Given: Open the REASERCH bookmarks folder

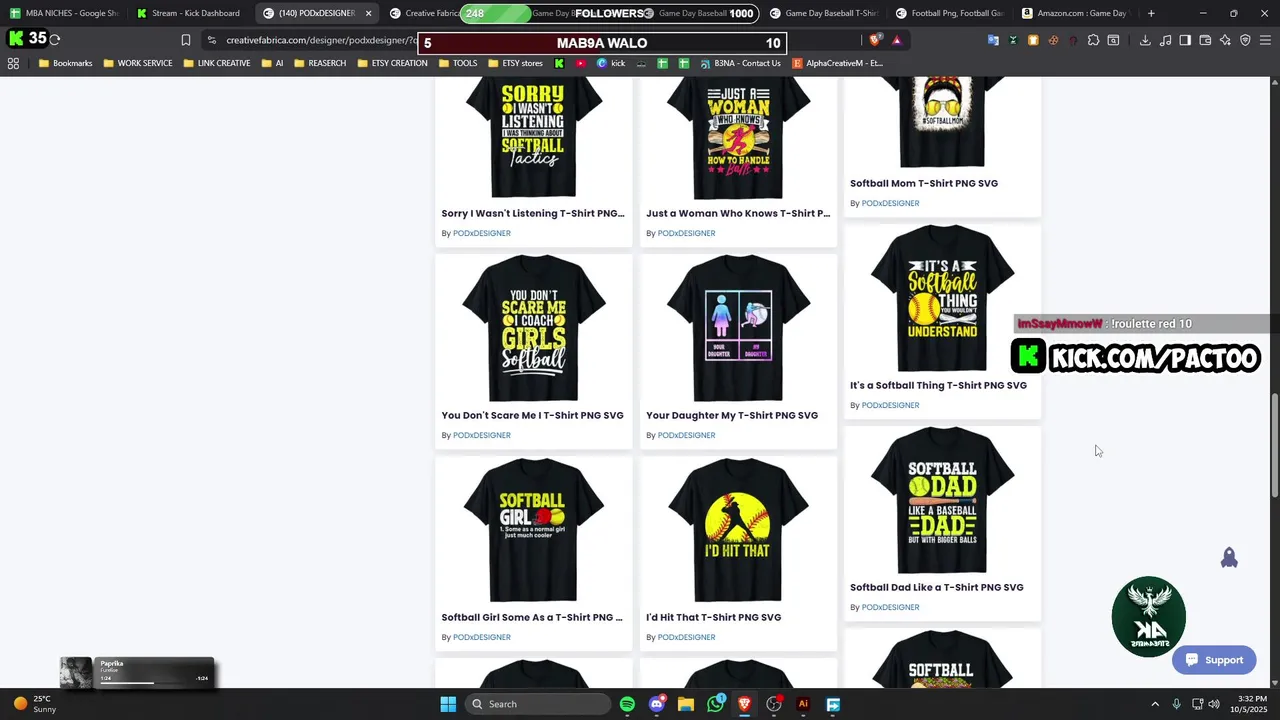Looking at the screenshot, I should [x=320, y=63].
